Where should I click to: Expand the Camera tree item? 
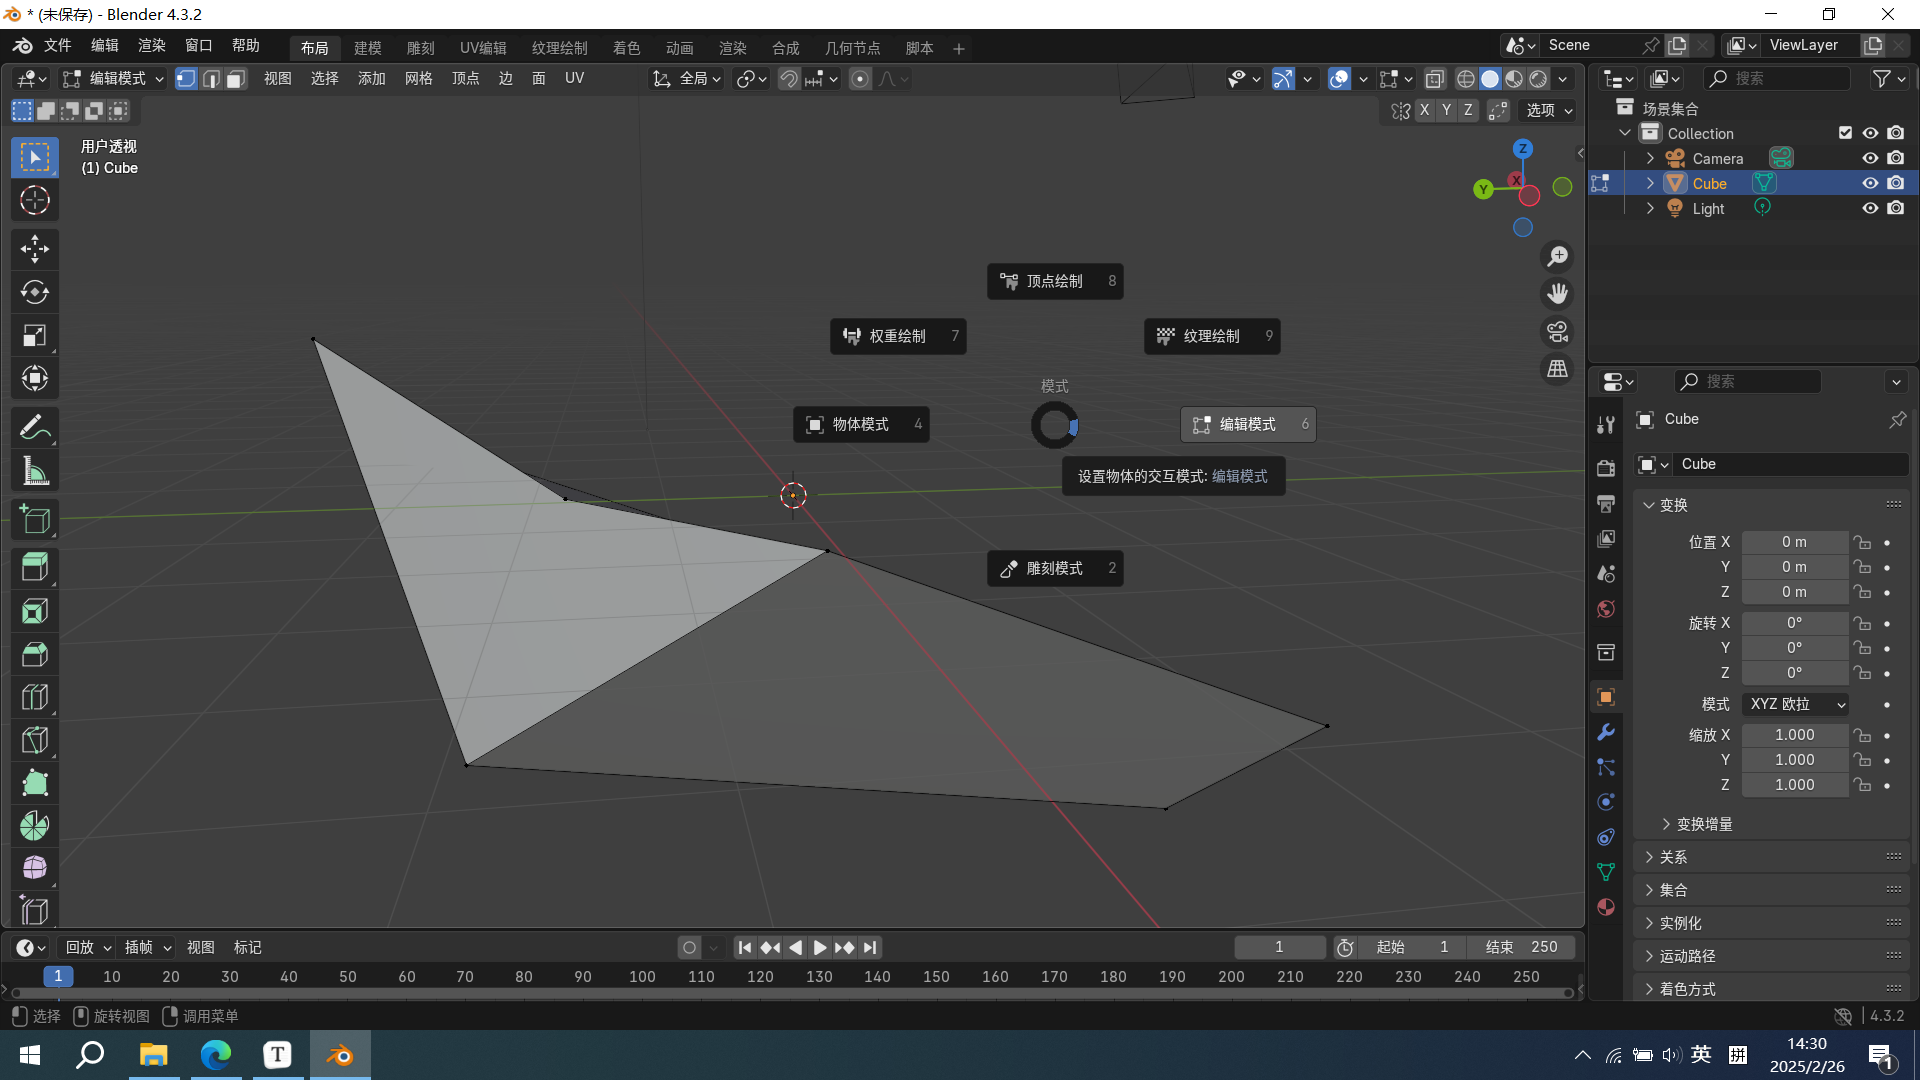1650,158
